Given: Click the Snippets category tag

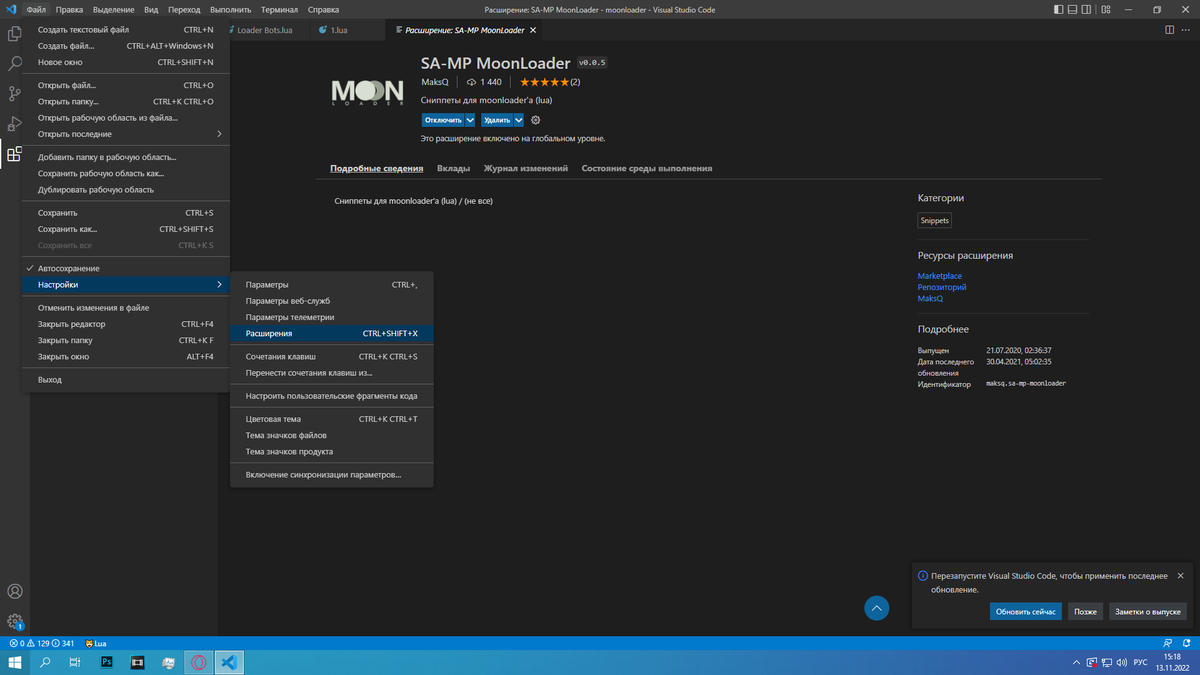Looking at the screenshot, I should point(935,221).
